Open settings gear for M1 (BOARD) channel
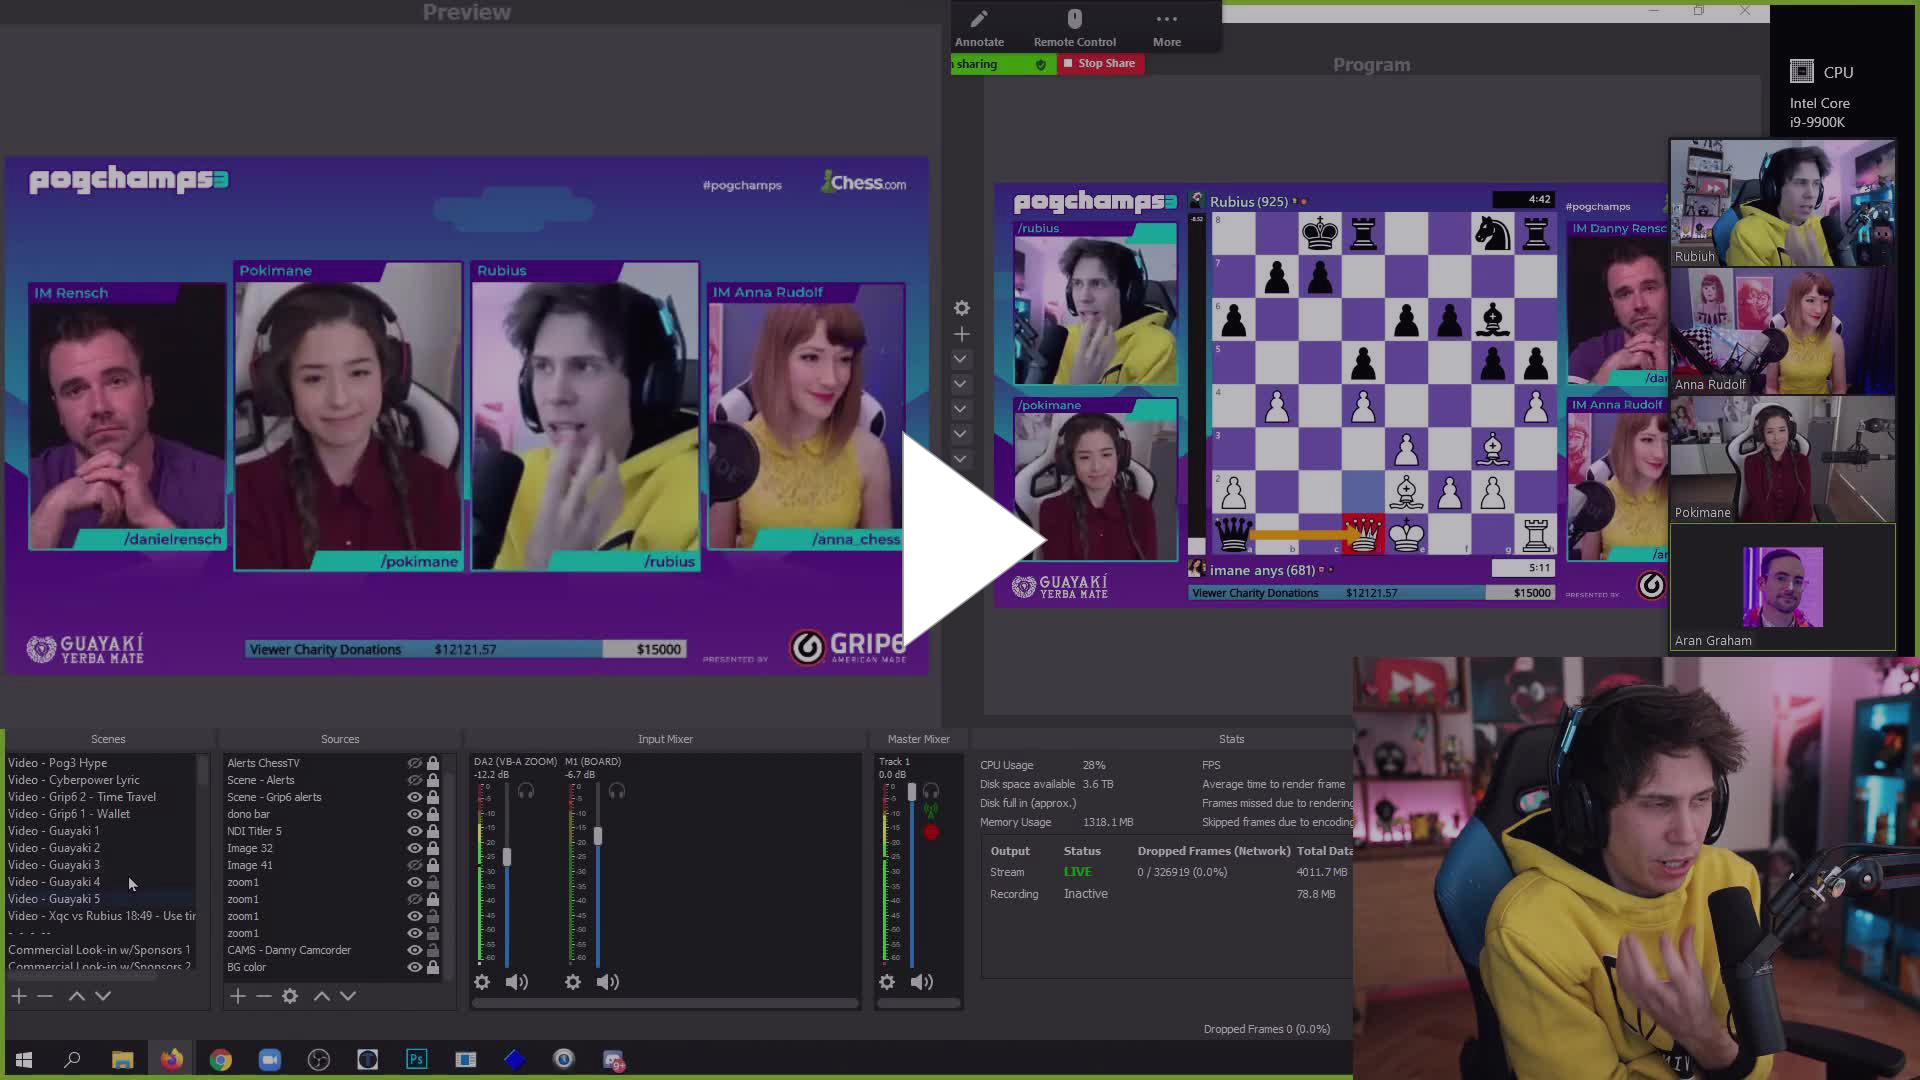1920x1080 pixels. 573,982
